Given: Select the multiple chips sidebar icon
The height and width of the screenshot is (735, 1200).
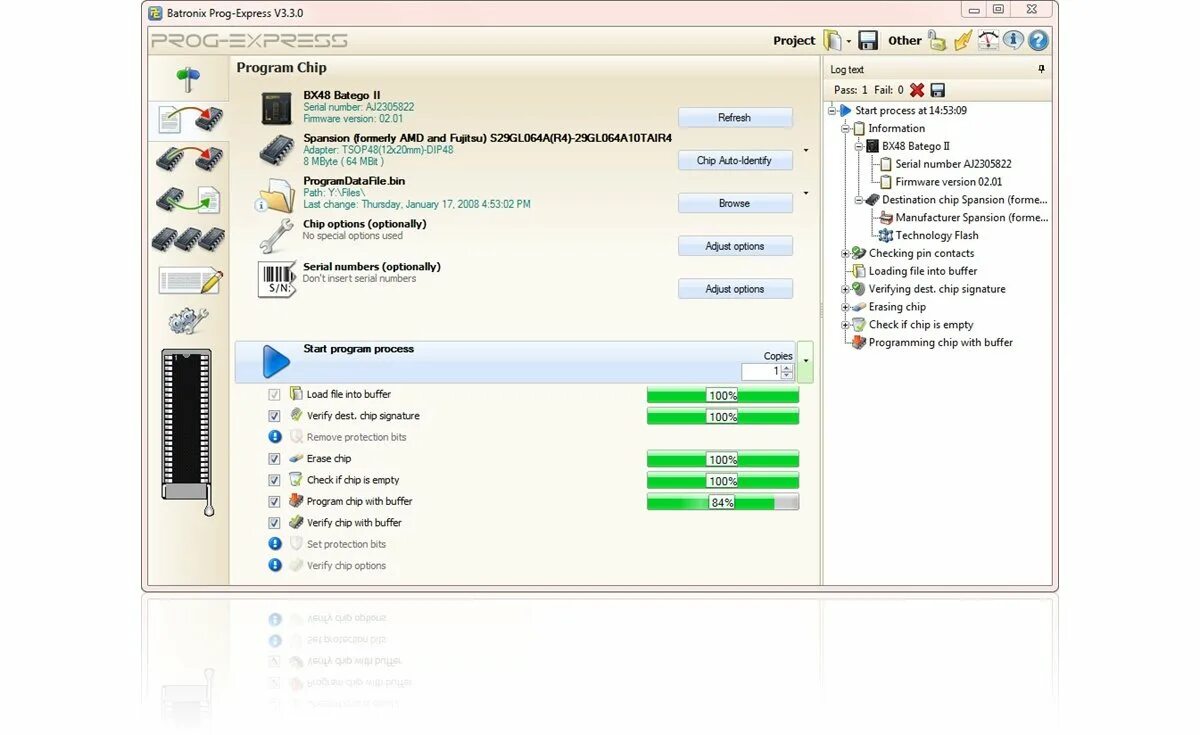Looking at the screenshot, I should click(x=188, y=239).
